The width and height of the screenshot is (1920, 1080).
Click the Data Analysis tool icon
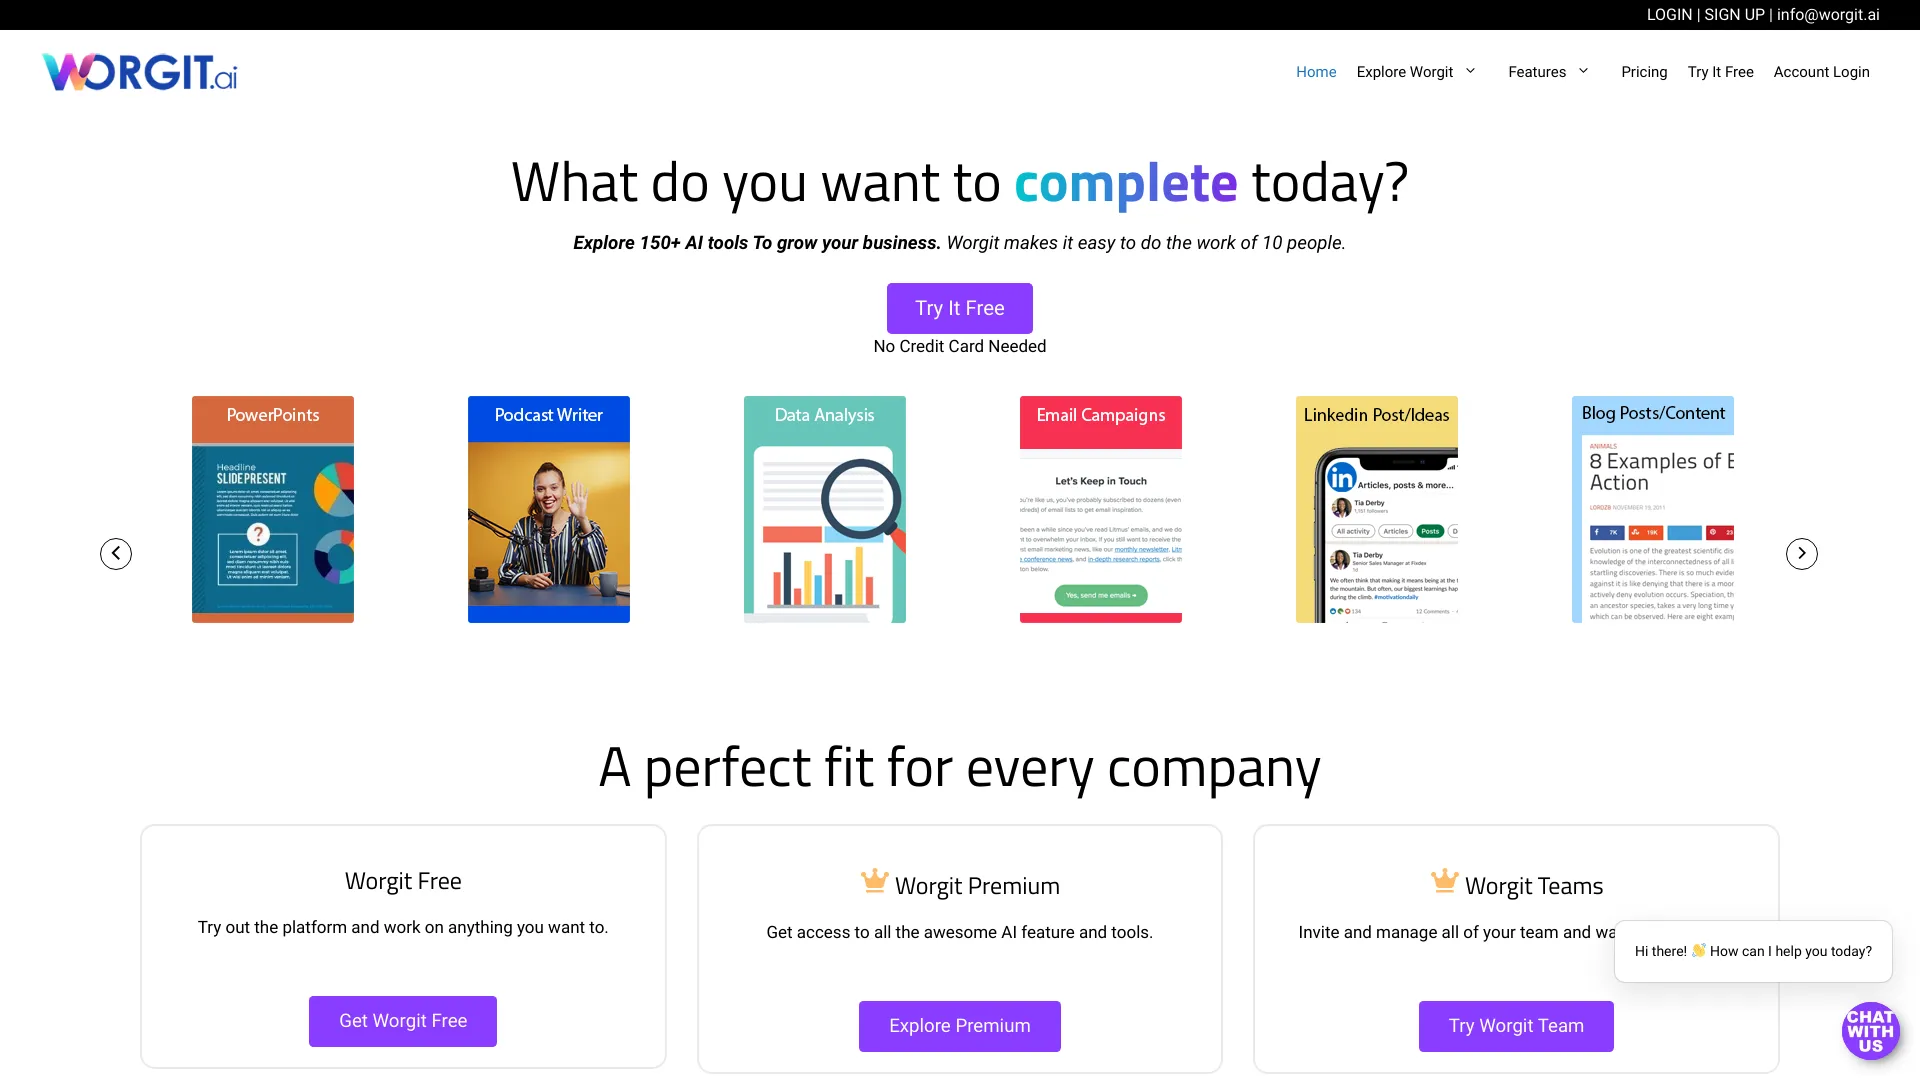click(824, 508)
